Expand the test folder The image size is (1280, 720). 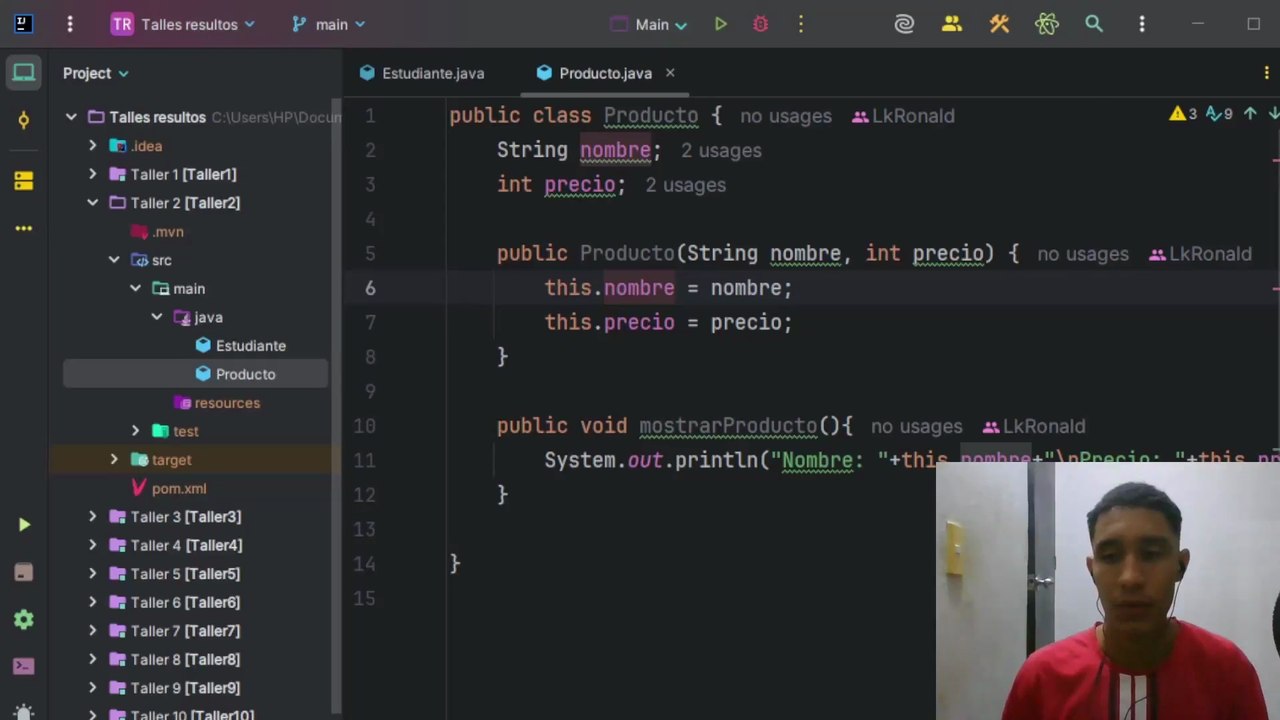(135, 431)
